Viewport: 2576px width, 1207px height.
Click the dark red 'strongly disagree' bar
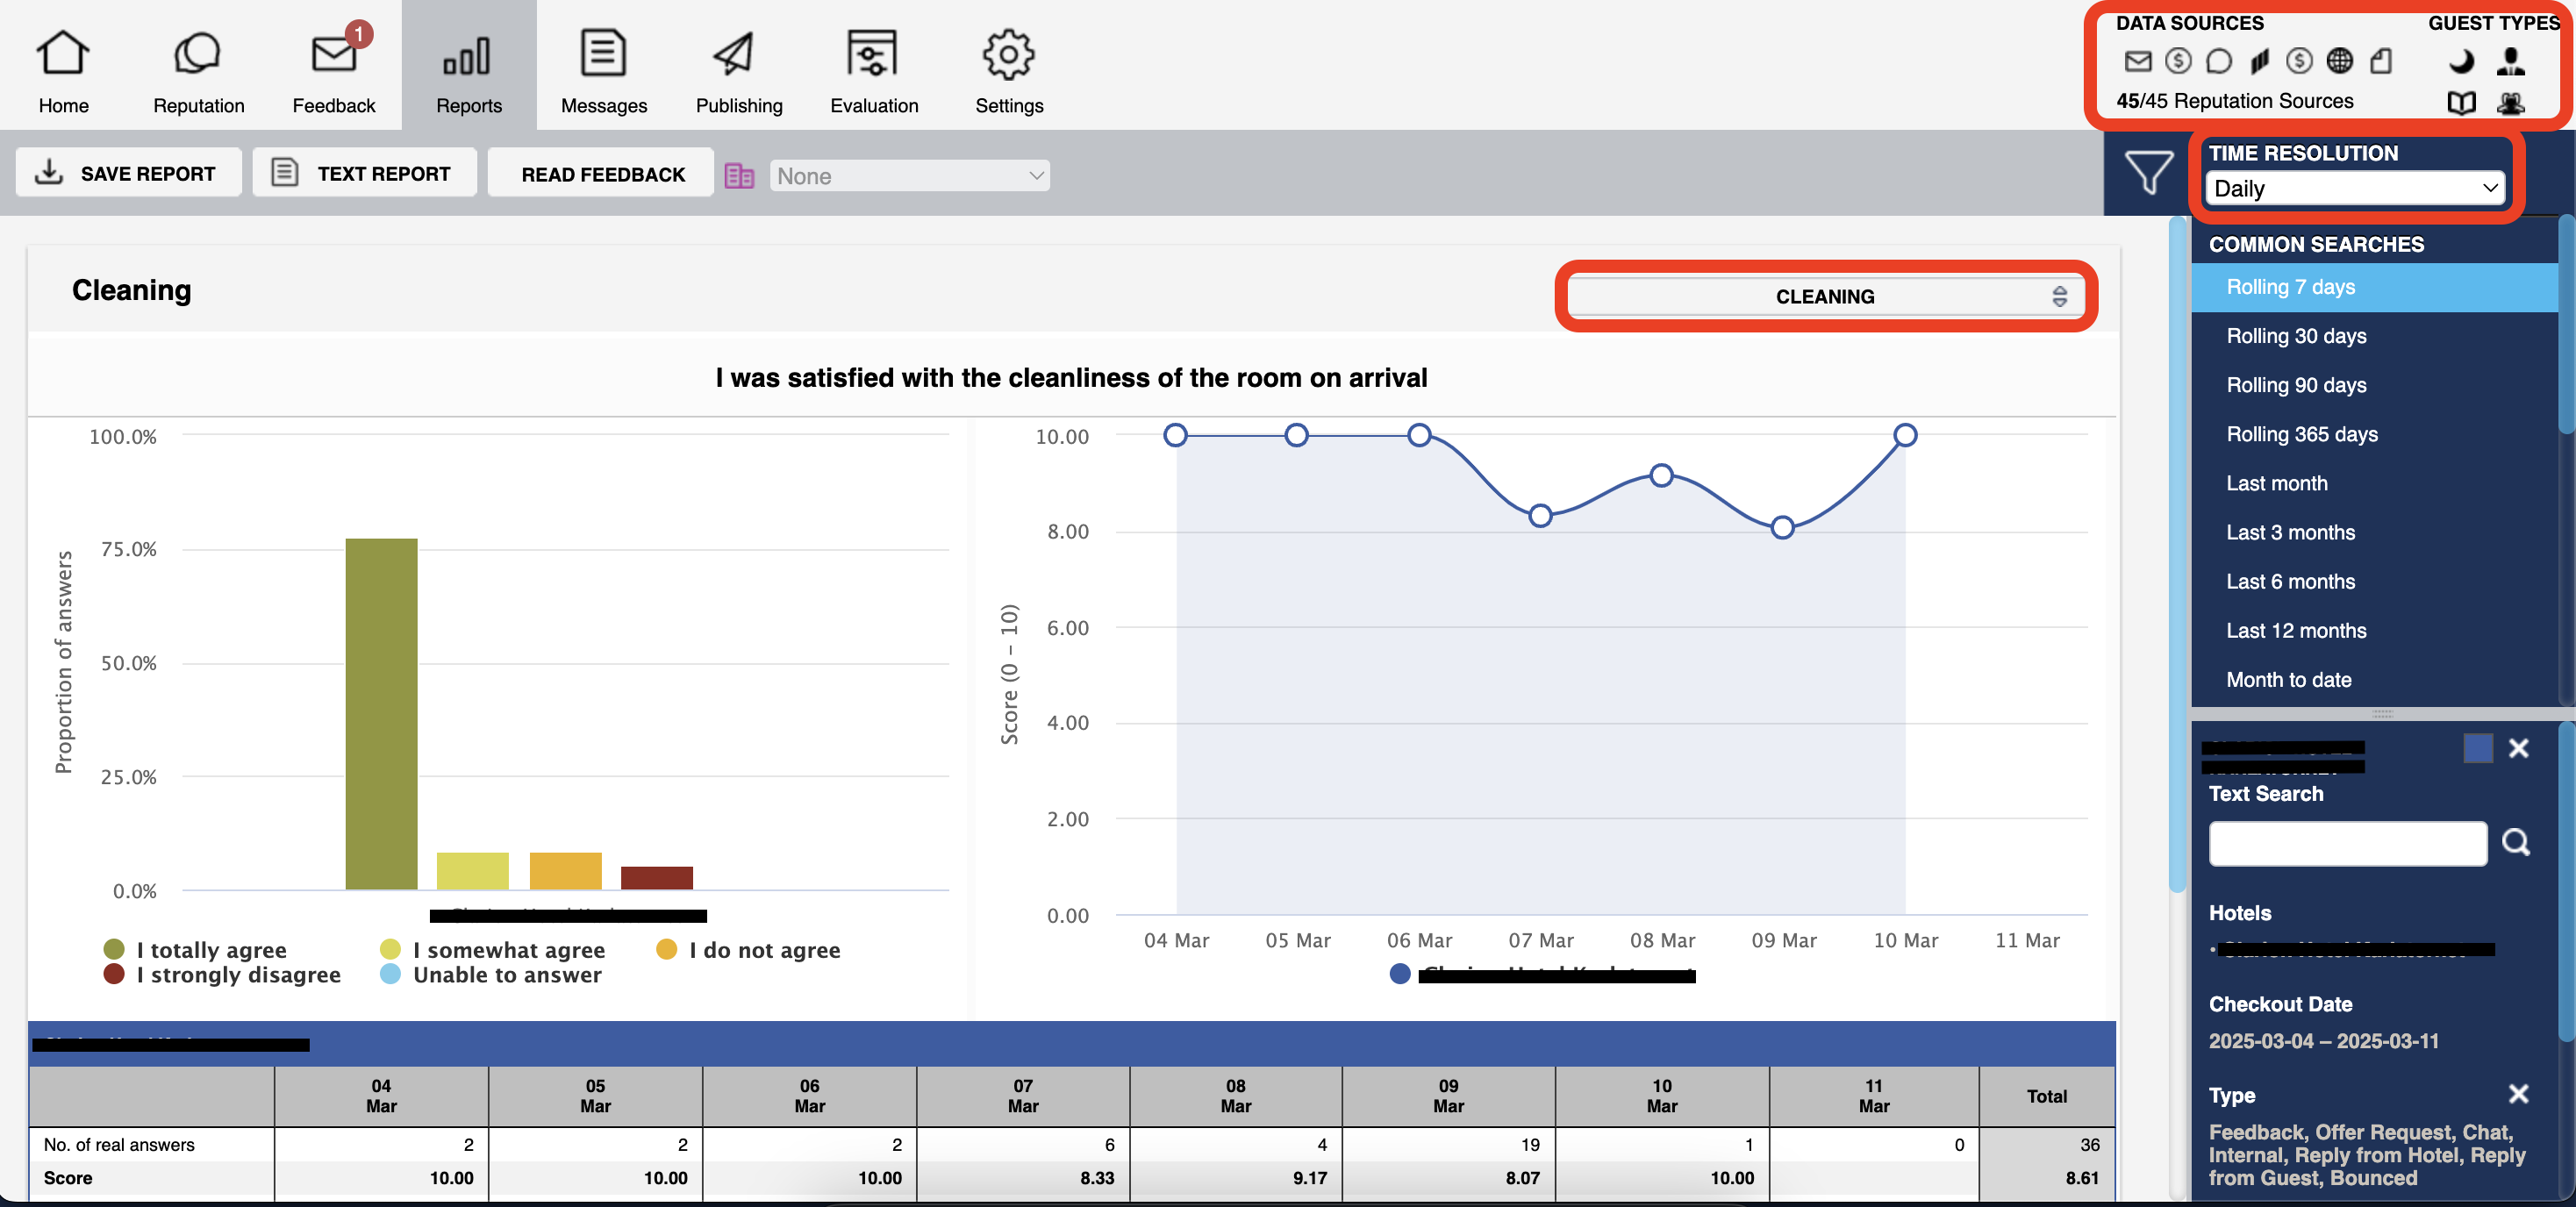[657, 878]
